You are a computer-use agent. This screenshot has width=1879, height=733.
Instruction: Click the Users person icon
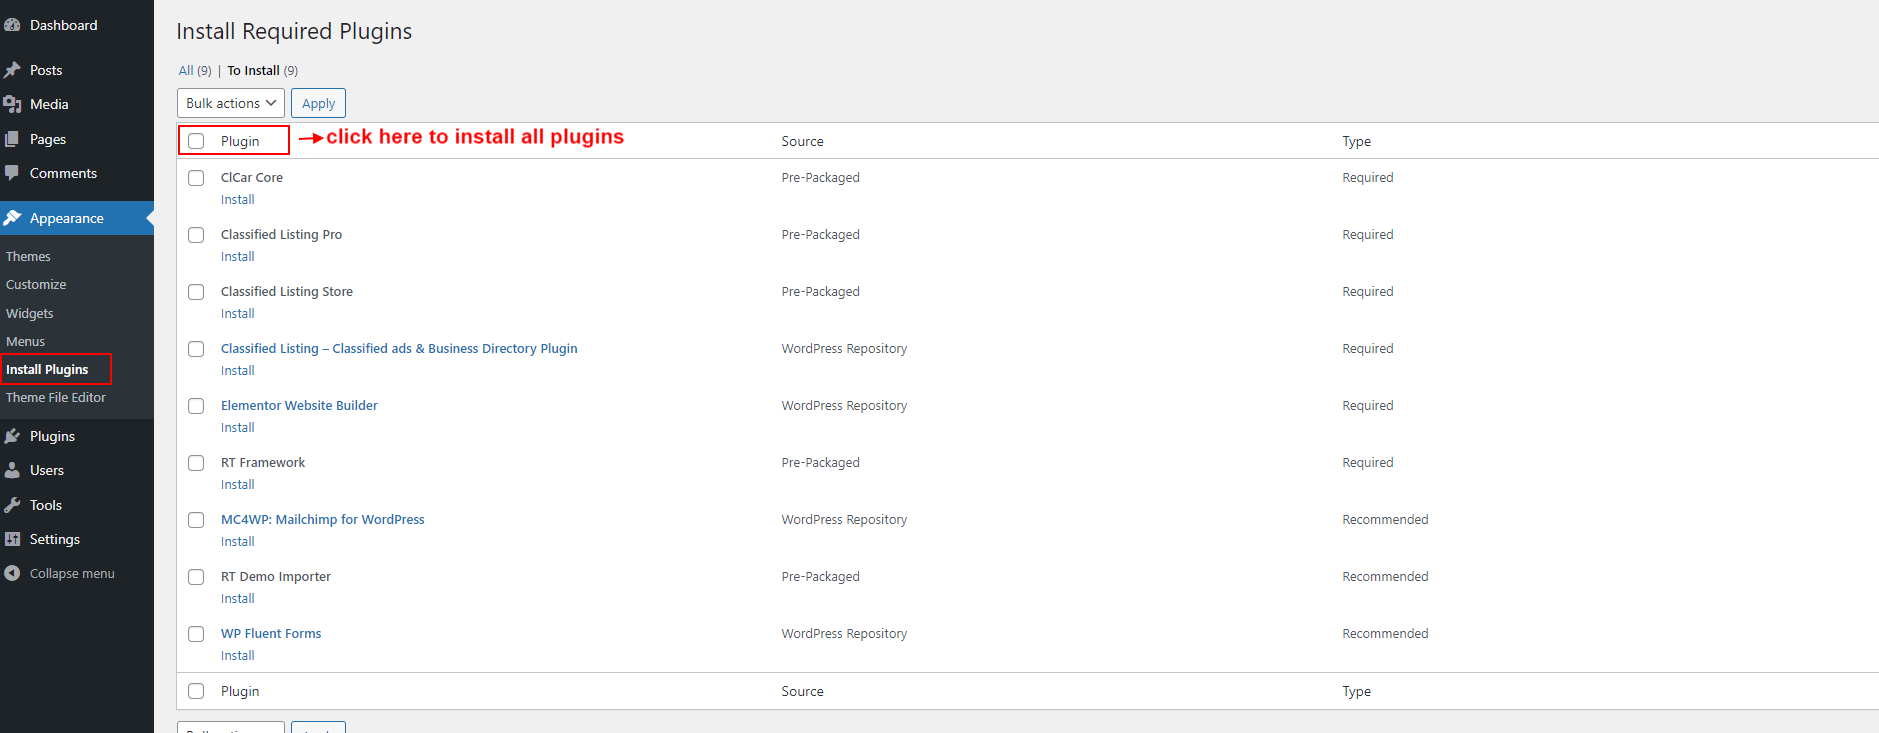pyautogui.click(x=12, y=470)
